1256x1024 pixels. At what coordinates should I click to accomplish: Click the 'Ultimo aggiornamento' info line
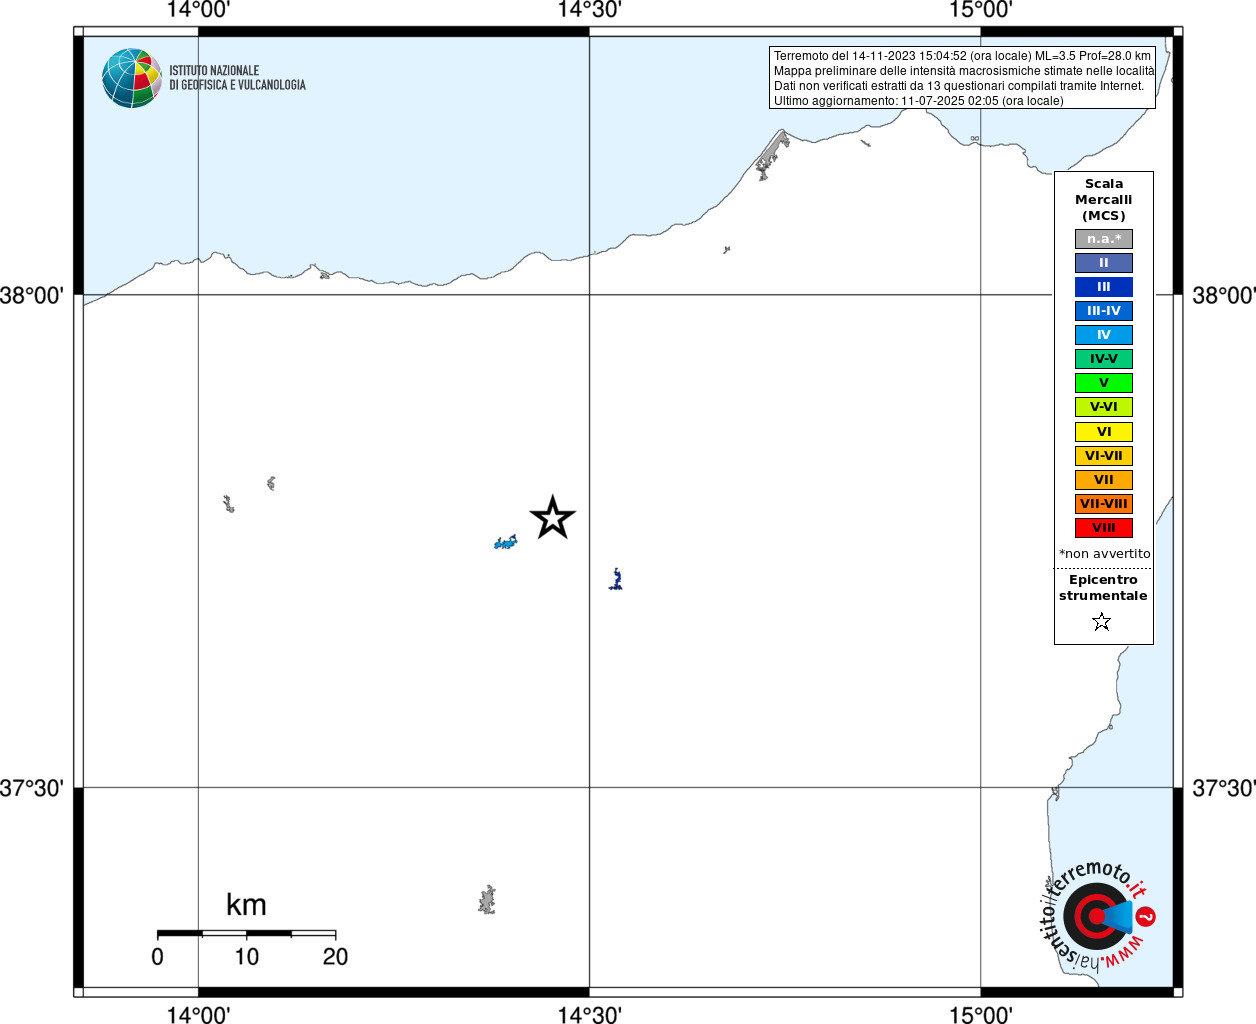click(919, 101)
